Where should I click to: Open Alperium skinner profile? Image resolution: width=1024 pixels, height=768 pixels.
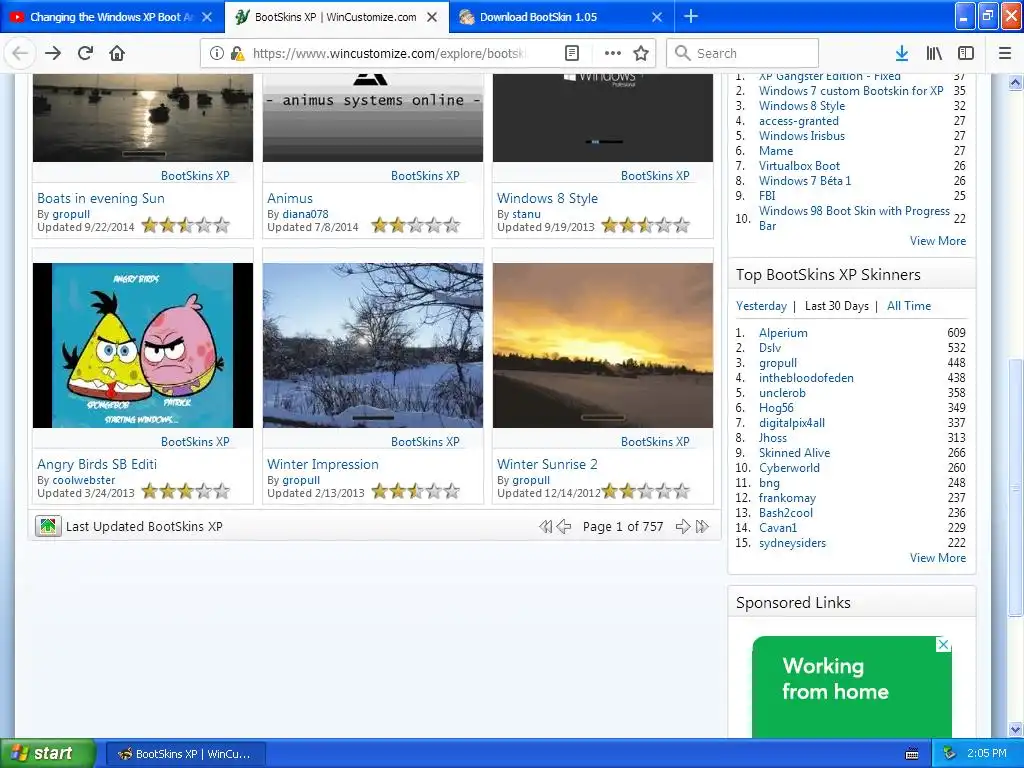click(783, 332)
